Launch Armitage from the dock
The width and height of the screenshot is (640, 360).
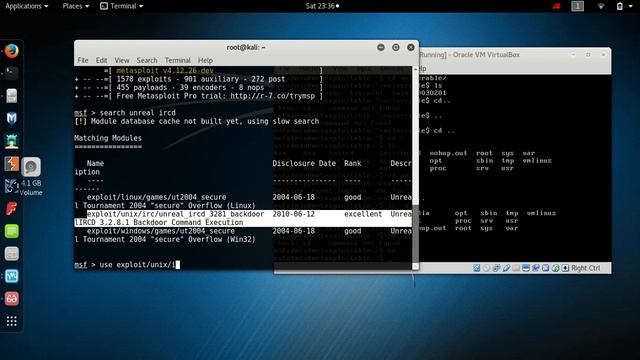[x=11, y=141]
